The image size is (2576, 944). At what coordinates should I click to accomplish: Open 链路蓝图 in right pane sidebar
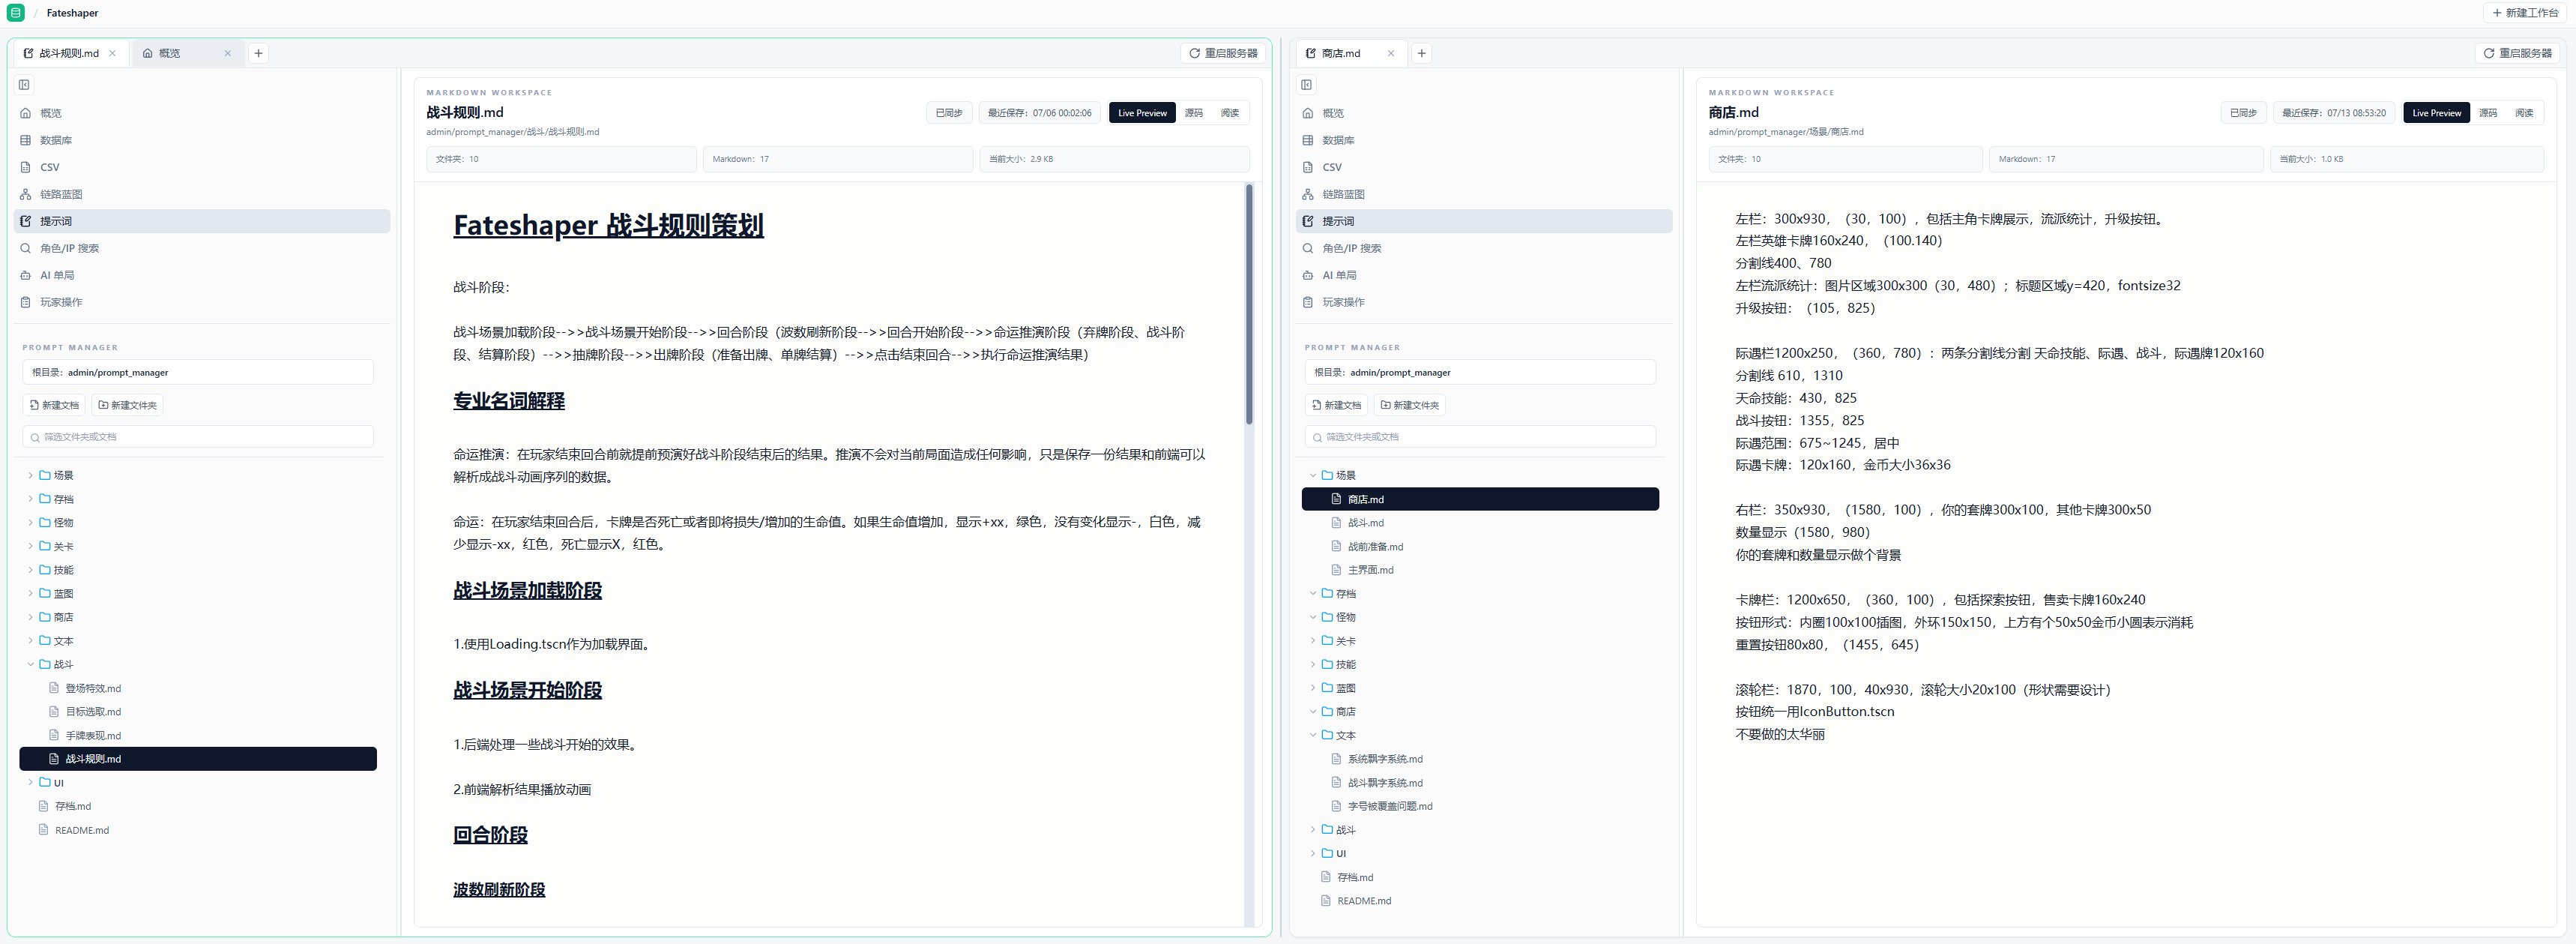[x=1484, y=194]
